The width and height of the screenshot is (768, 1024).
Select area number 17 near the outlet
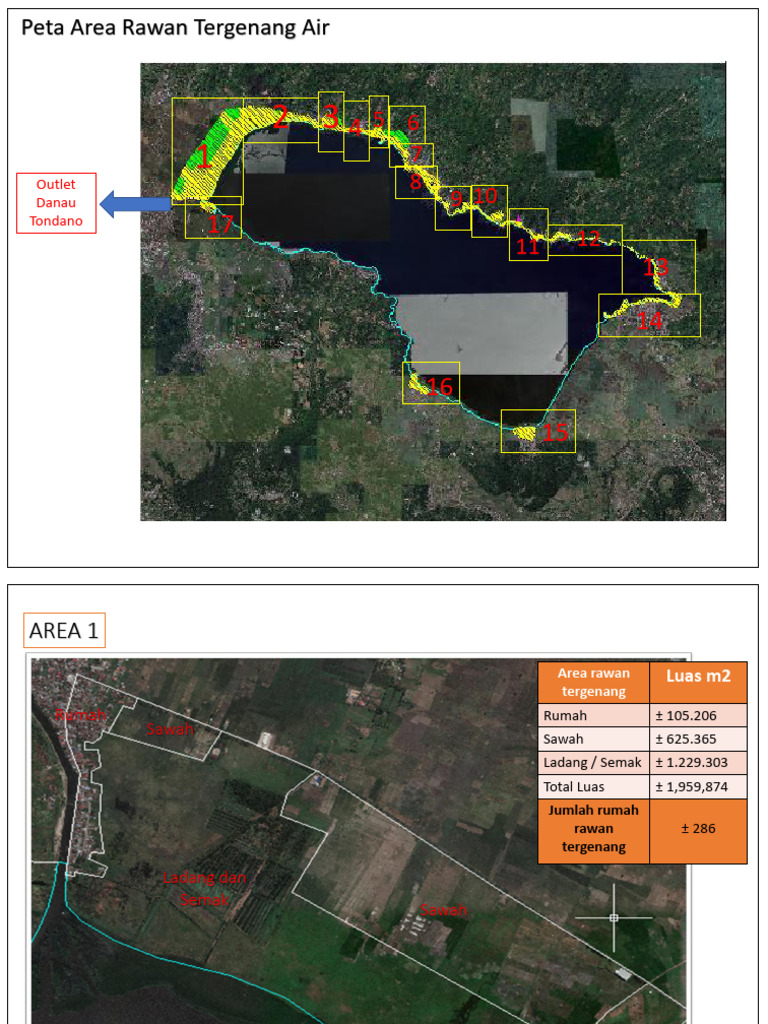(220, 225)
